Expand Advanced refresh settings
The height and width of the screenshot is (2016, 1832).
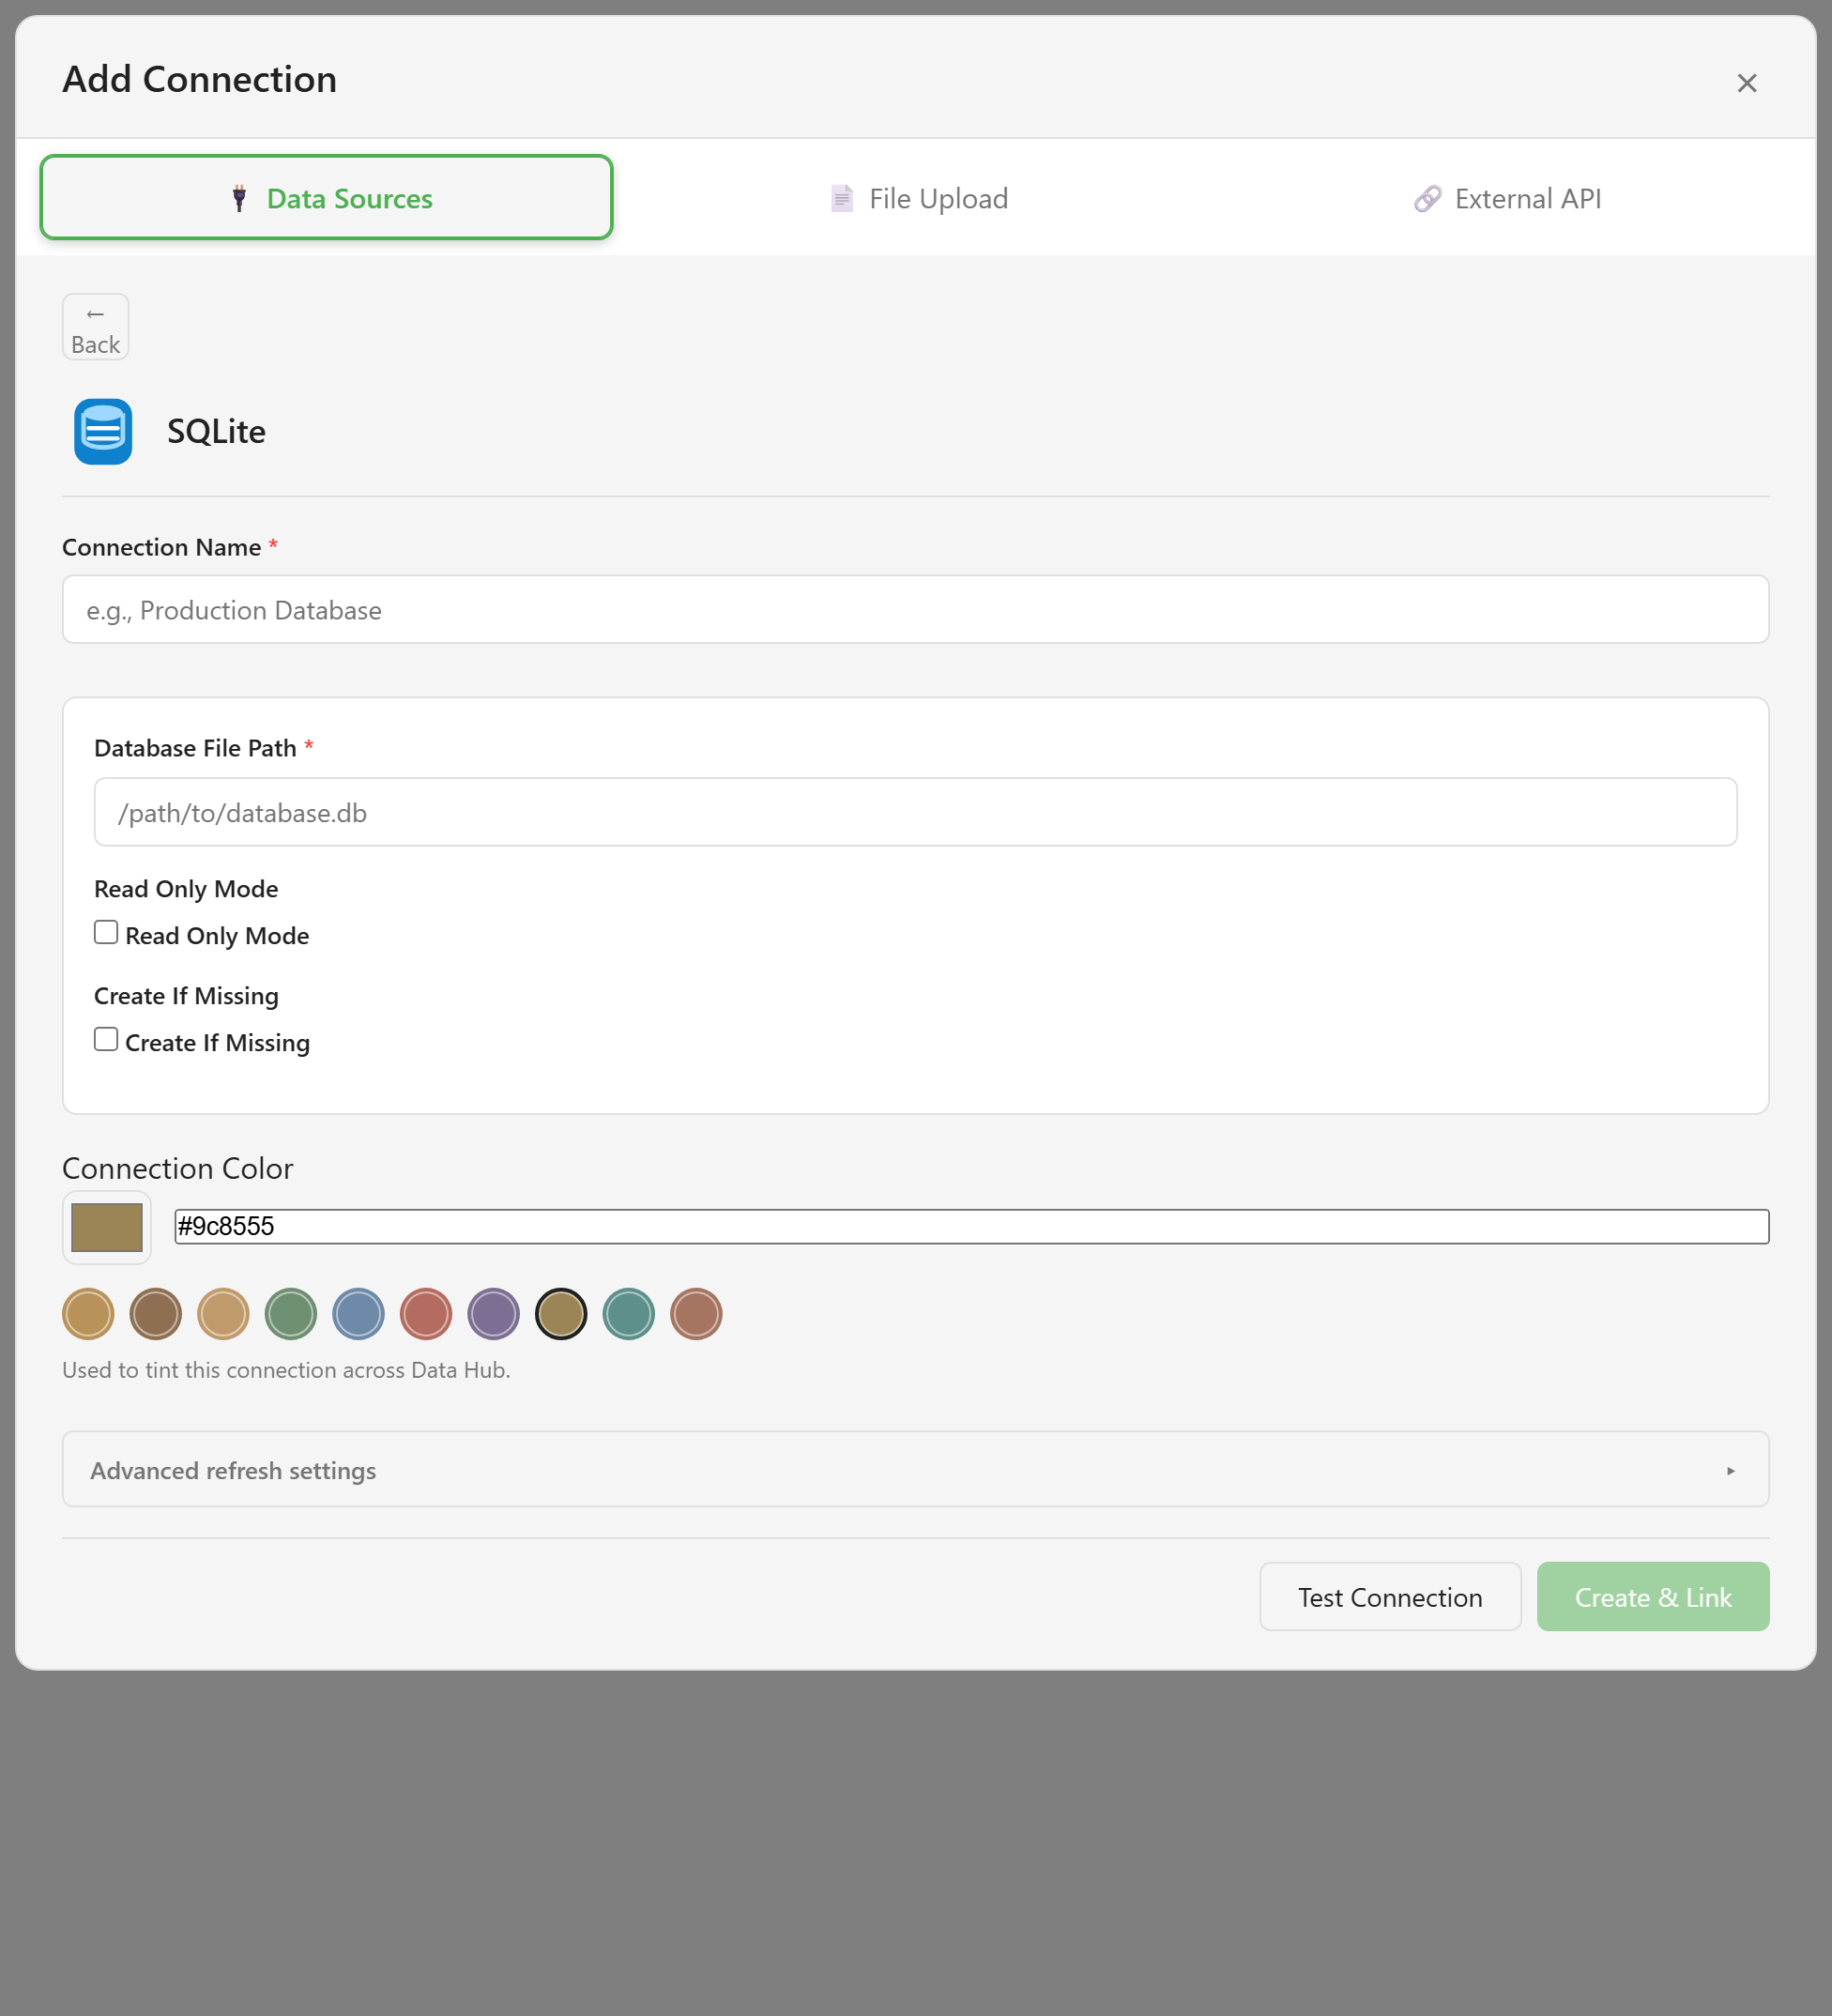pyautogui.click(x=915, y=1469)
